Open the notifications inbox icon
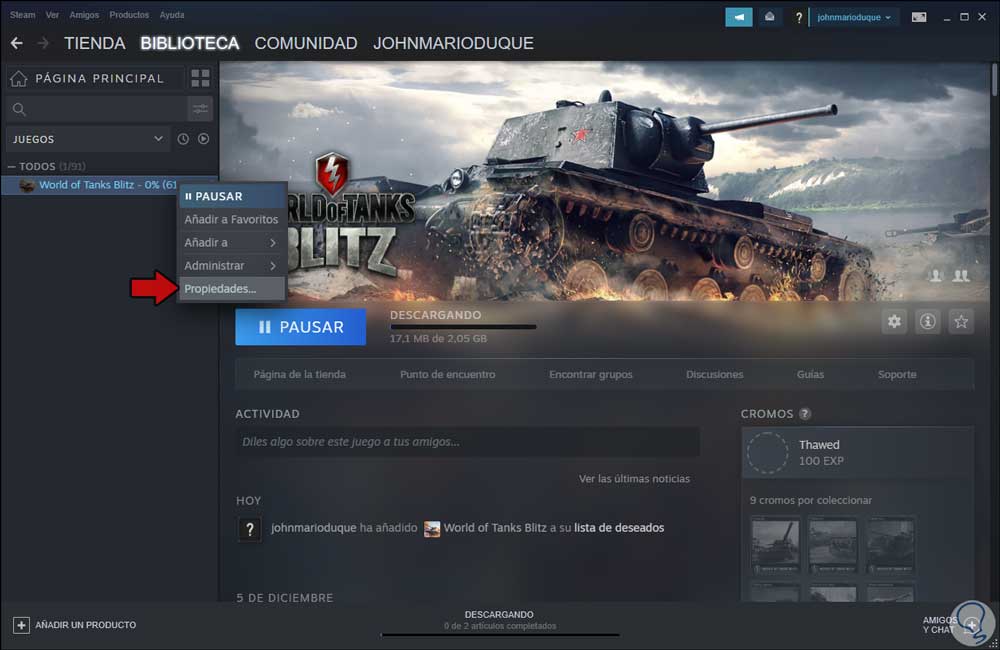The width and height of the screenshot is (1000, 650). pyautogui.click(x=769, y=17)
